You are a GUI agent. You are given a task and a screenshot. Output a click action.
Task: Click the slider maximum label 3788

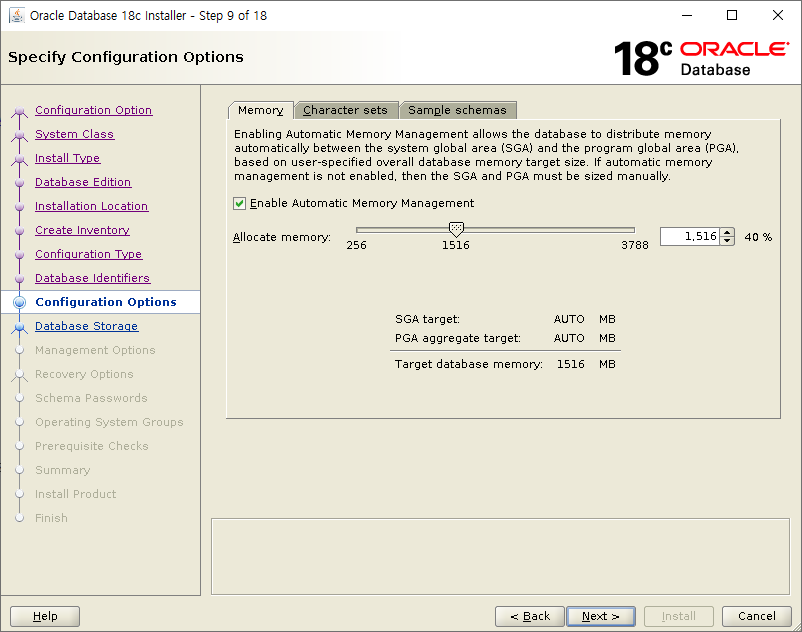pos(635,245)
